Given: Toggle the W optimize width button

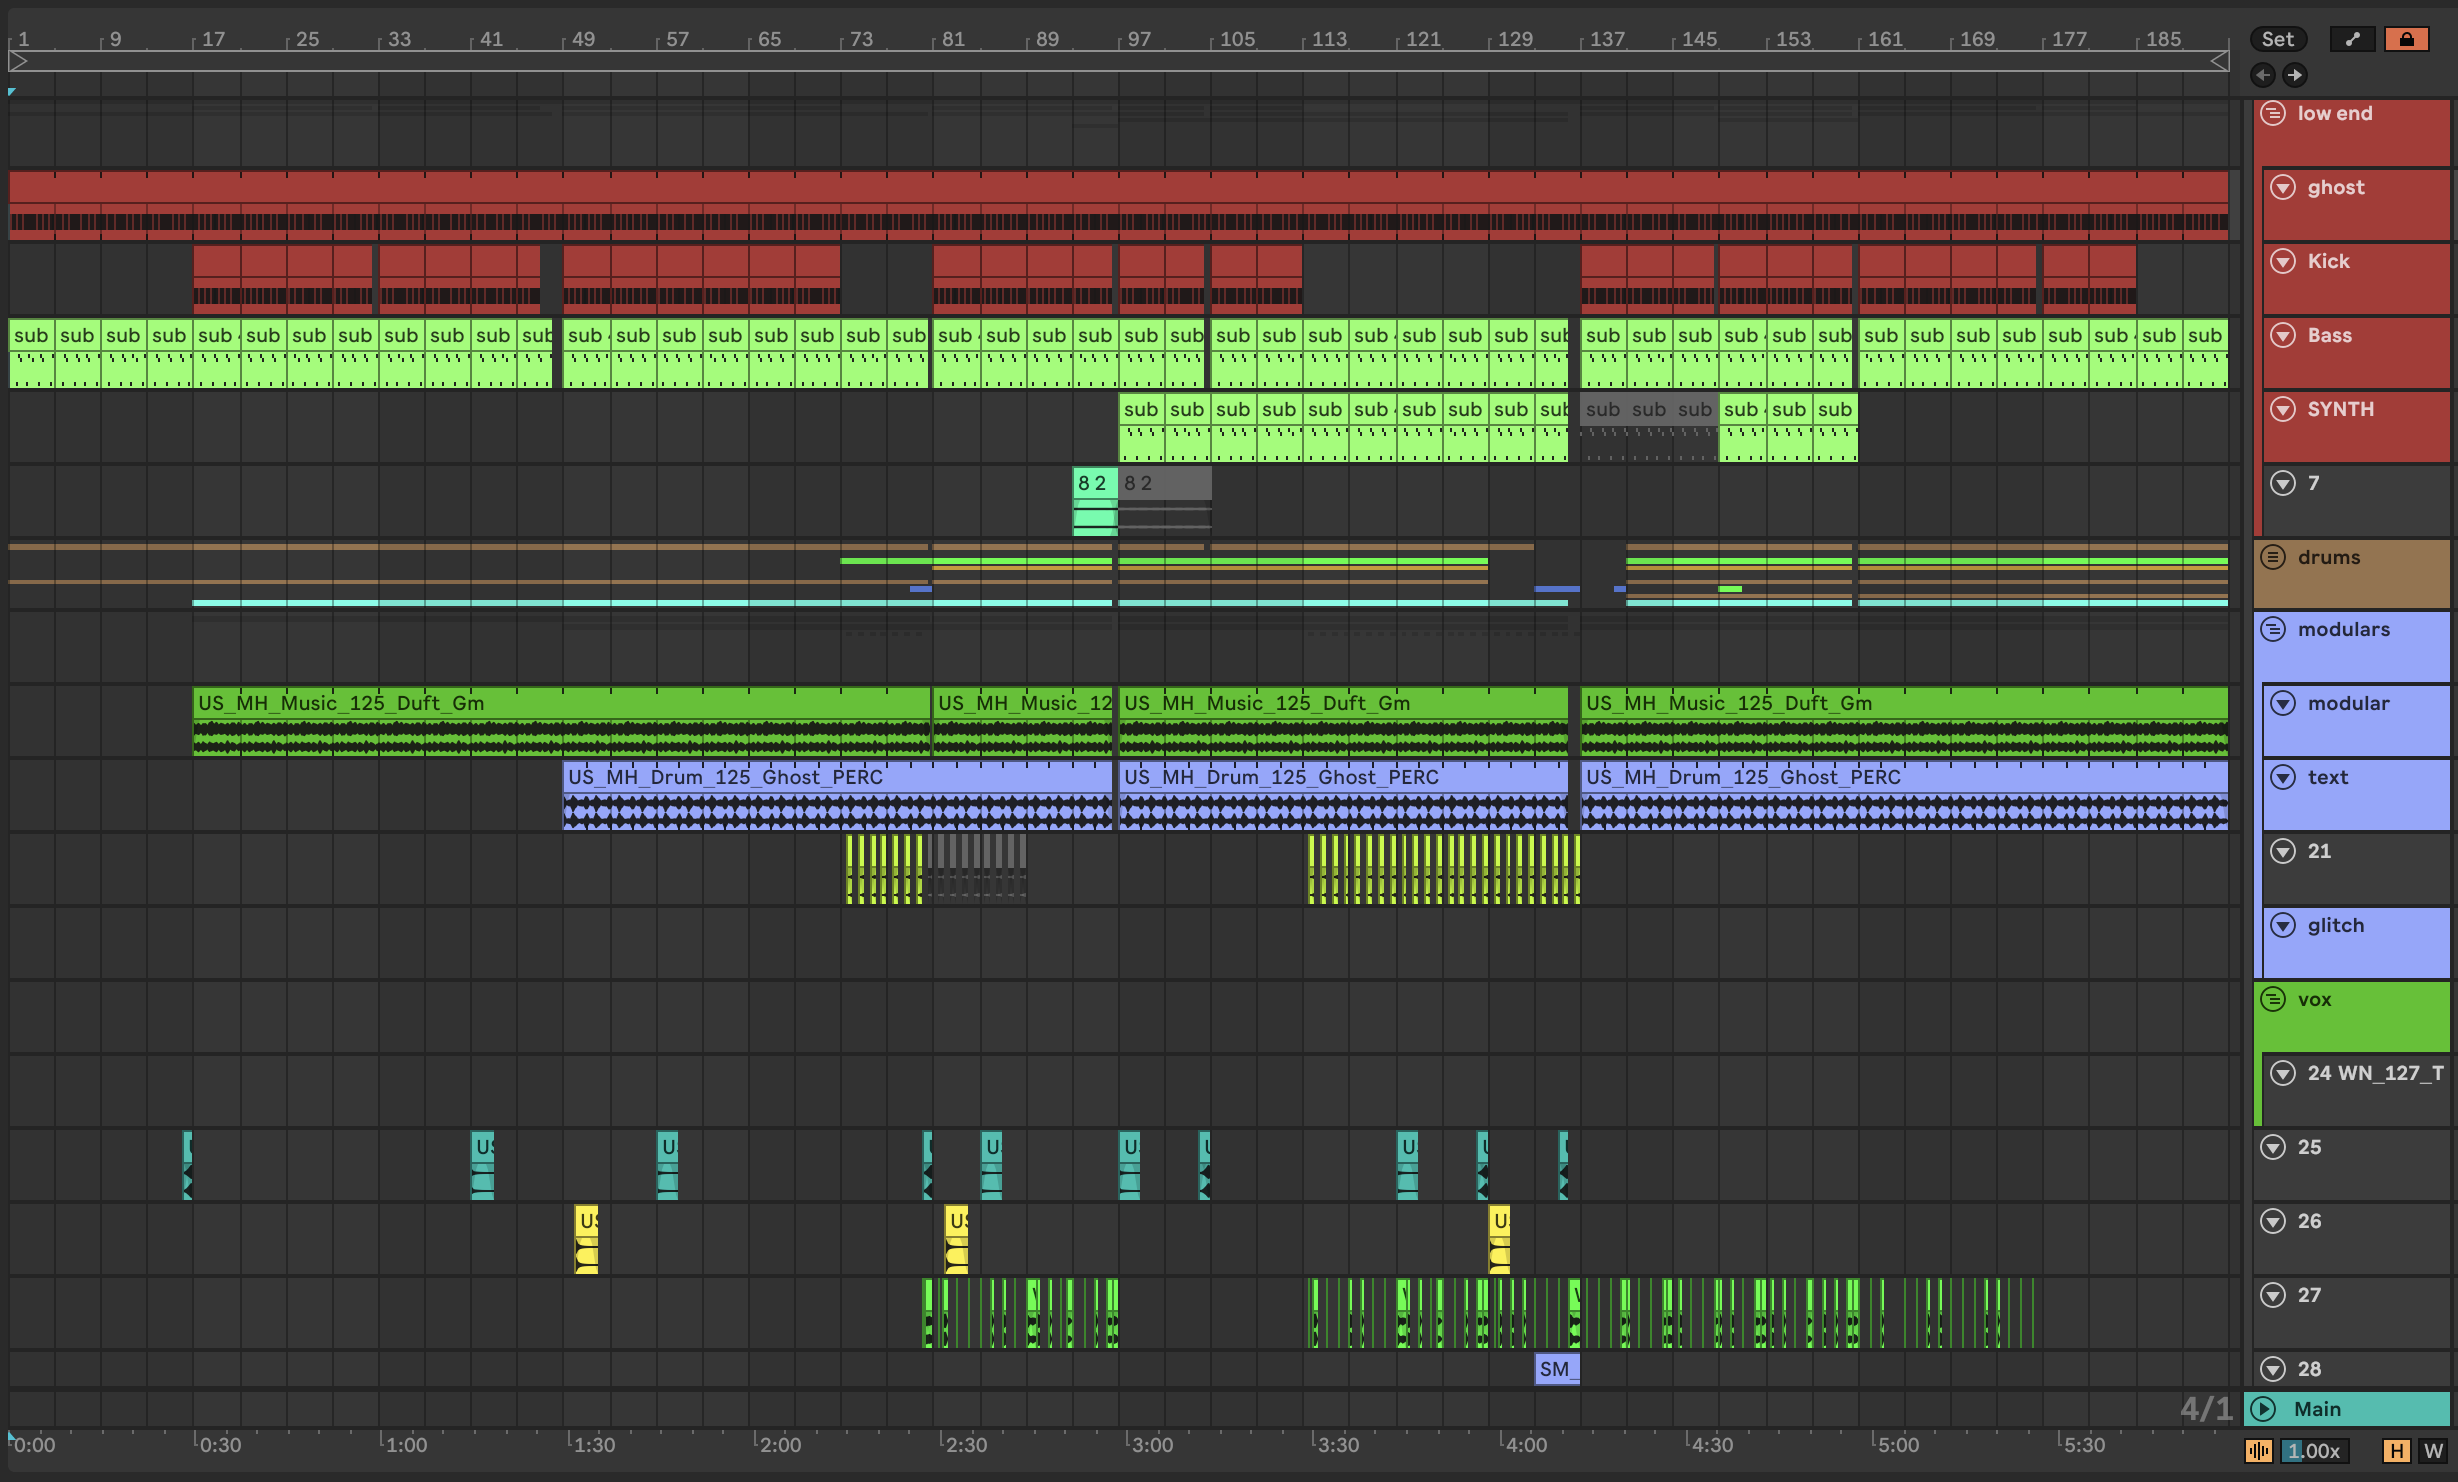Looking at the screenshot, I should coord(2433,1451).
